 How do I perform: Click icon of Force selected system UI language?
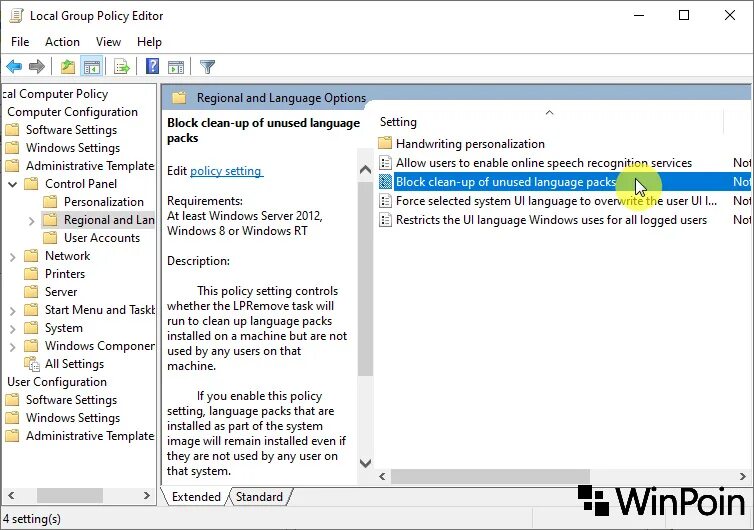pos(385,201)
